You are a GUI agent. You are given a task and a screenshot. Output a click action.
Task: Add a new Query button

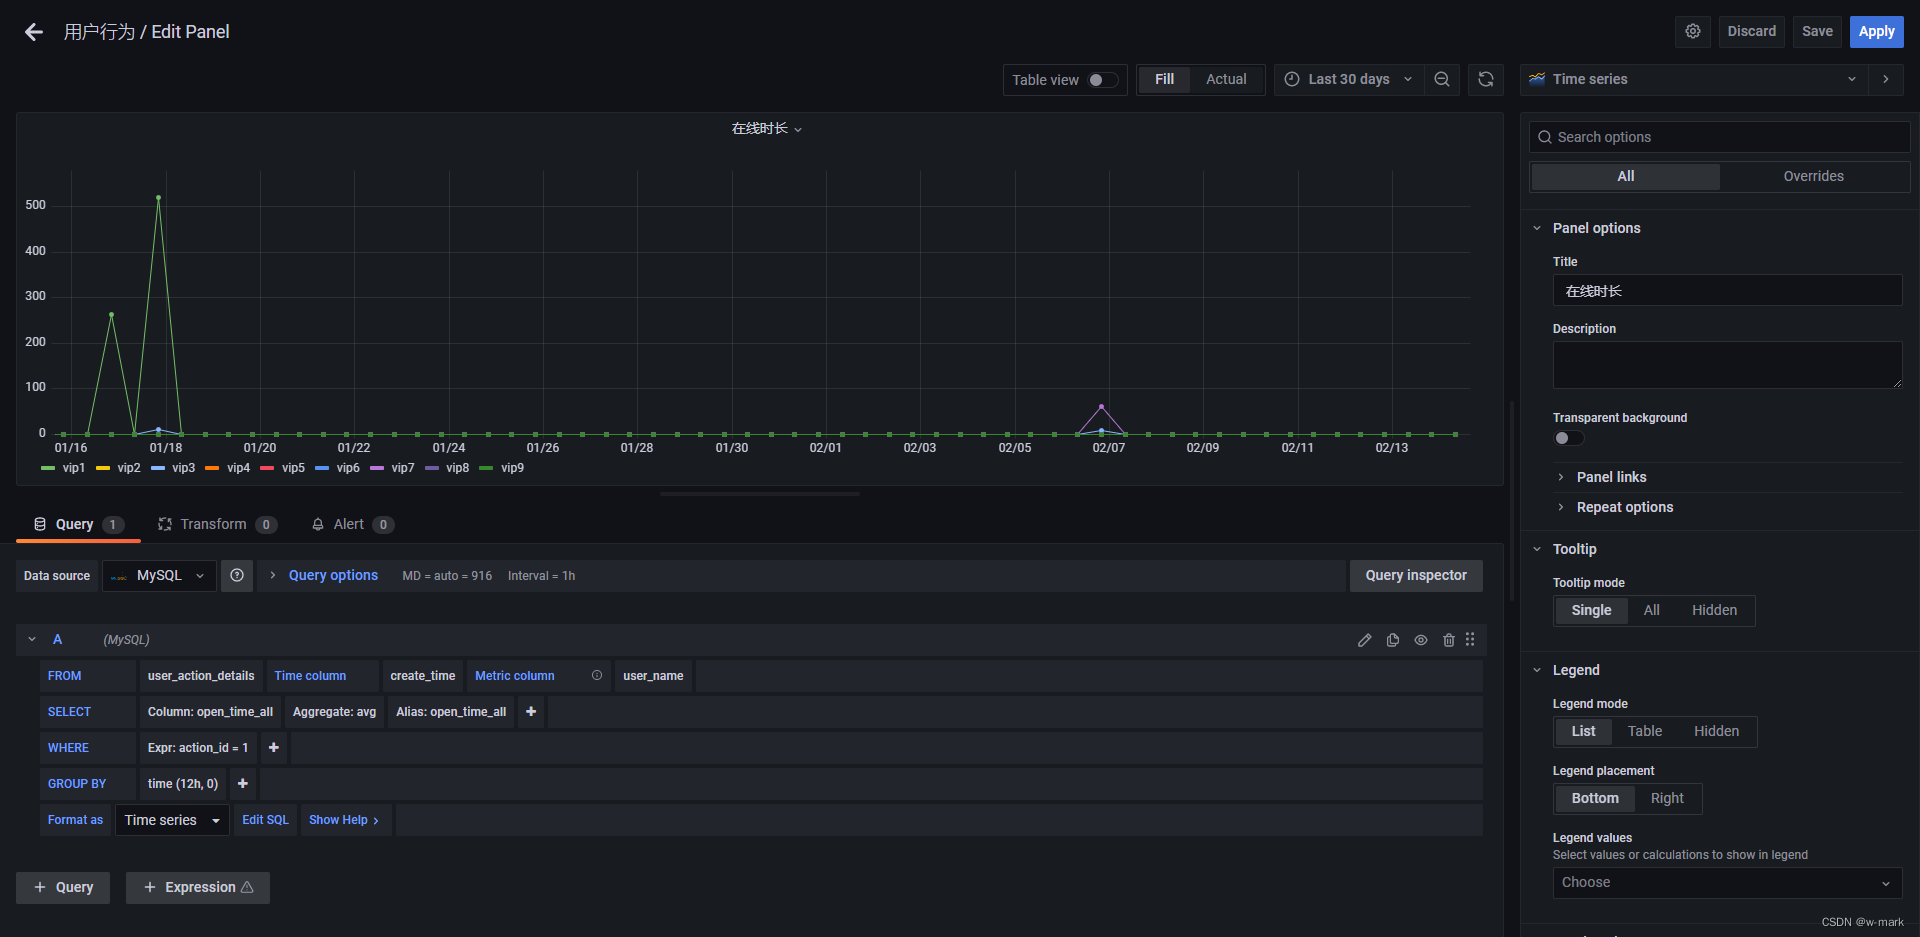click(63, 887)
